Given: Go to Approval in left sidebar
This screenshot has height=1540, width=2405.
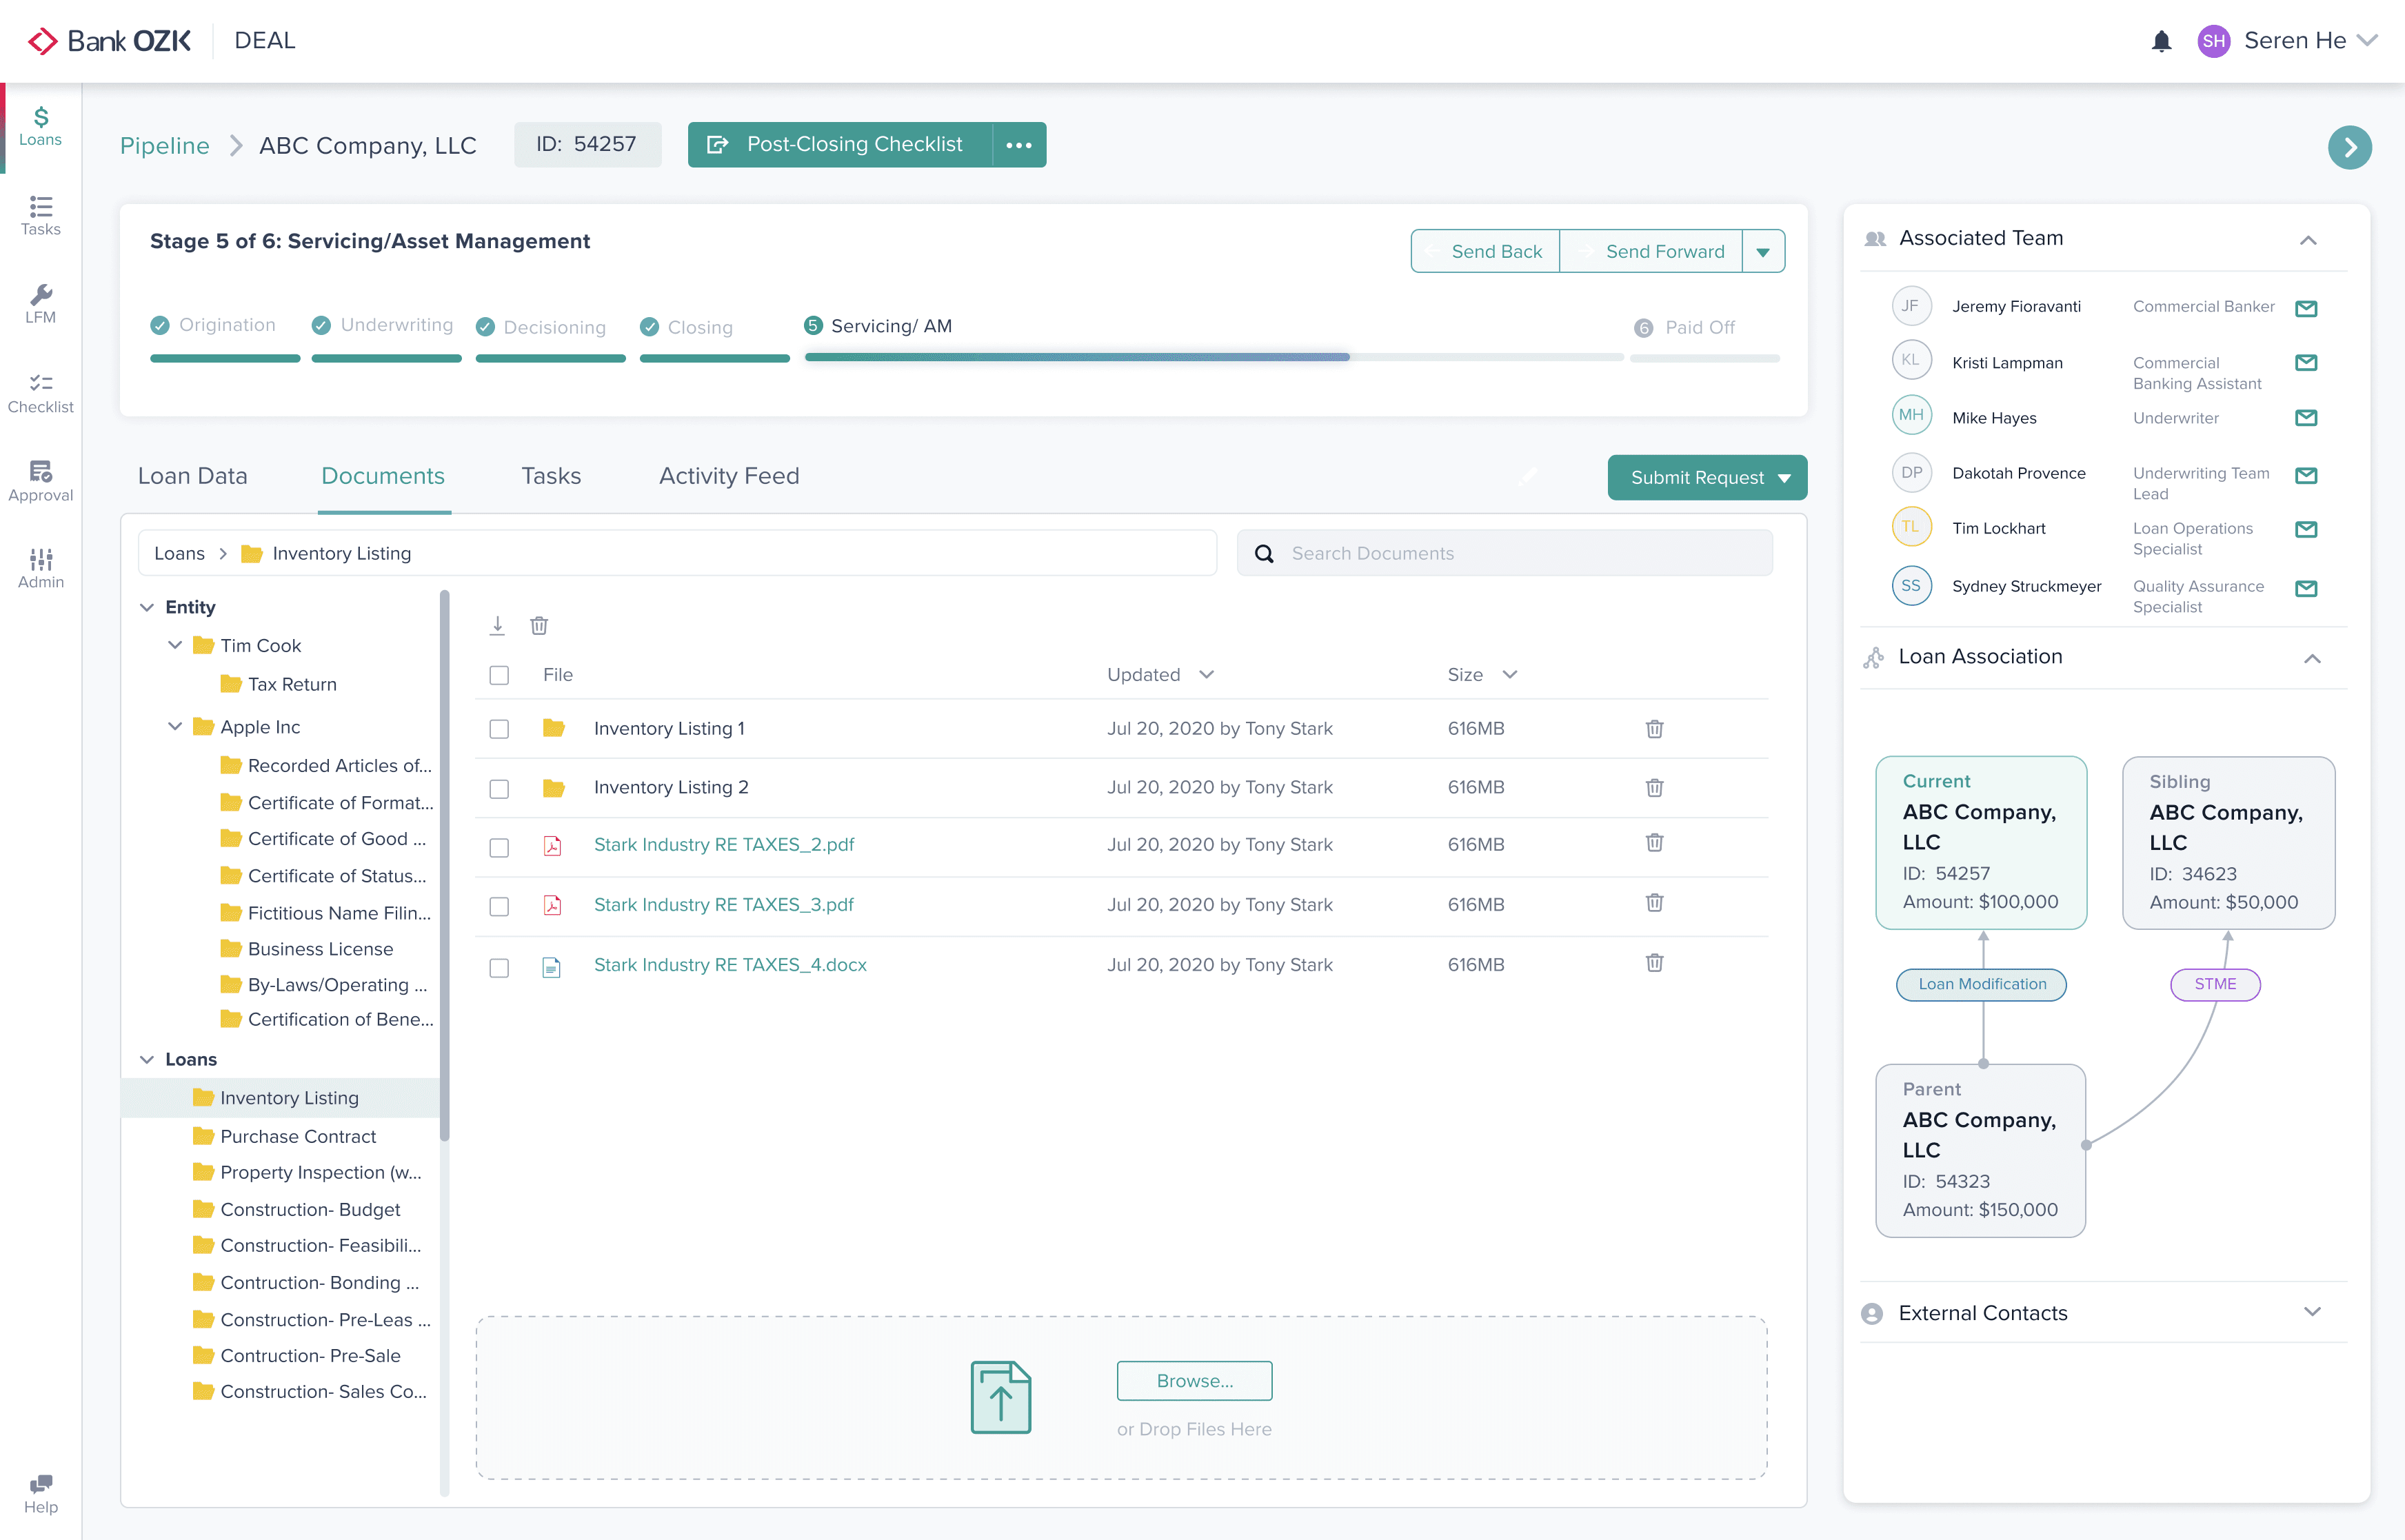Looking at the screenshot, I should 40,481.
